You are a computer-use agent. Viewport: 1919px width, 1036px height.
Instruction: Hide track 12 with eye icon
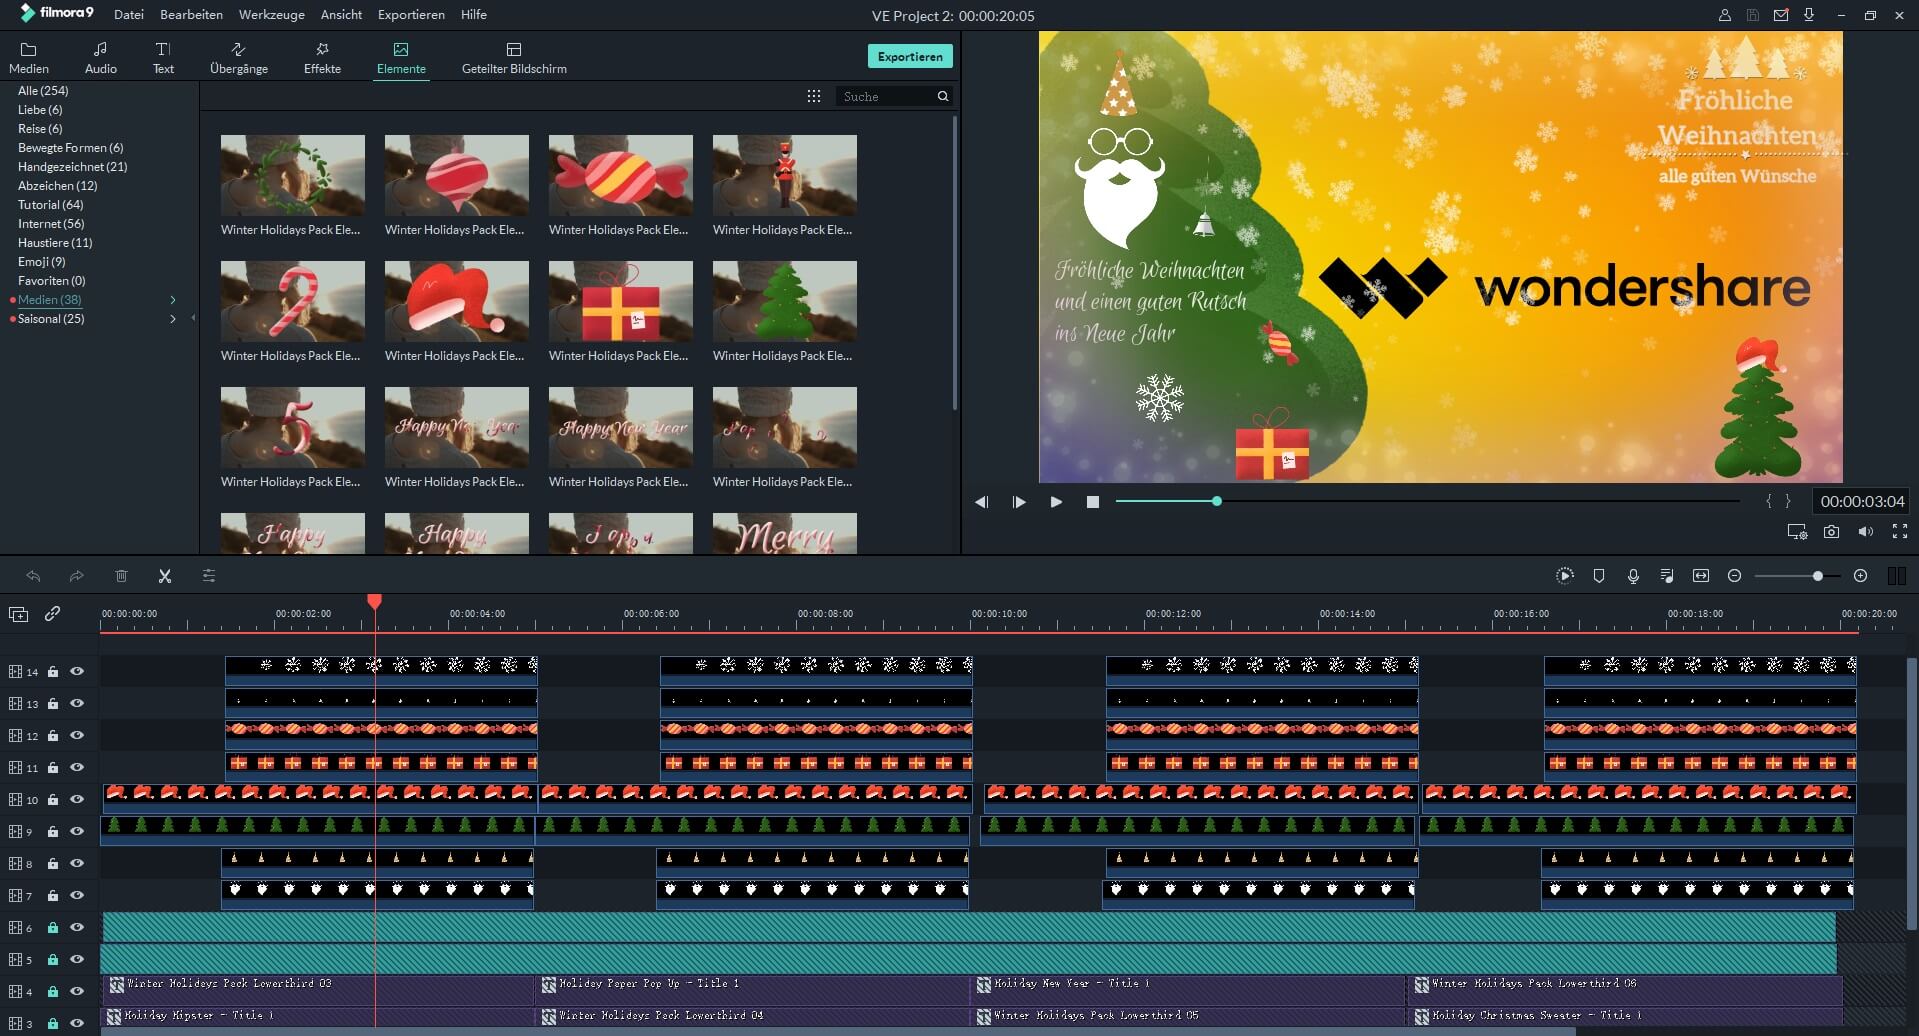click(x=77, y=736)
